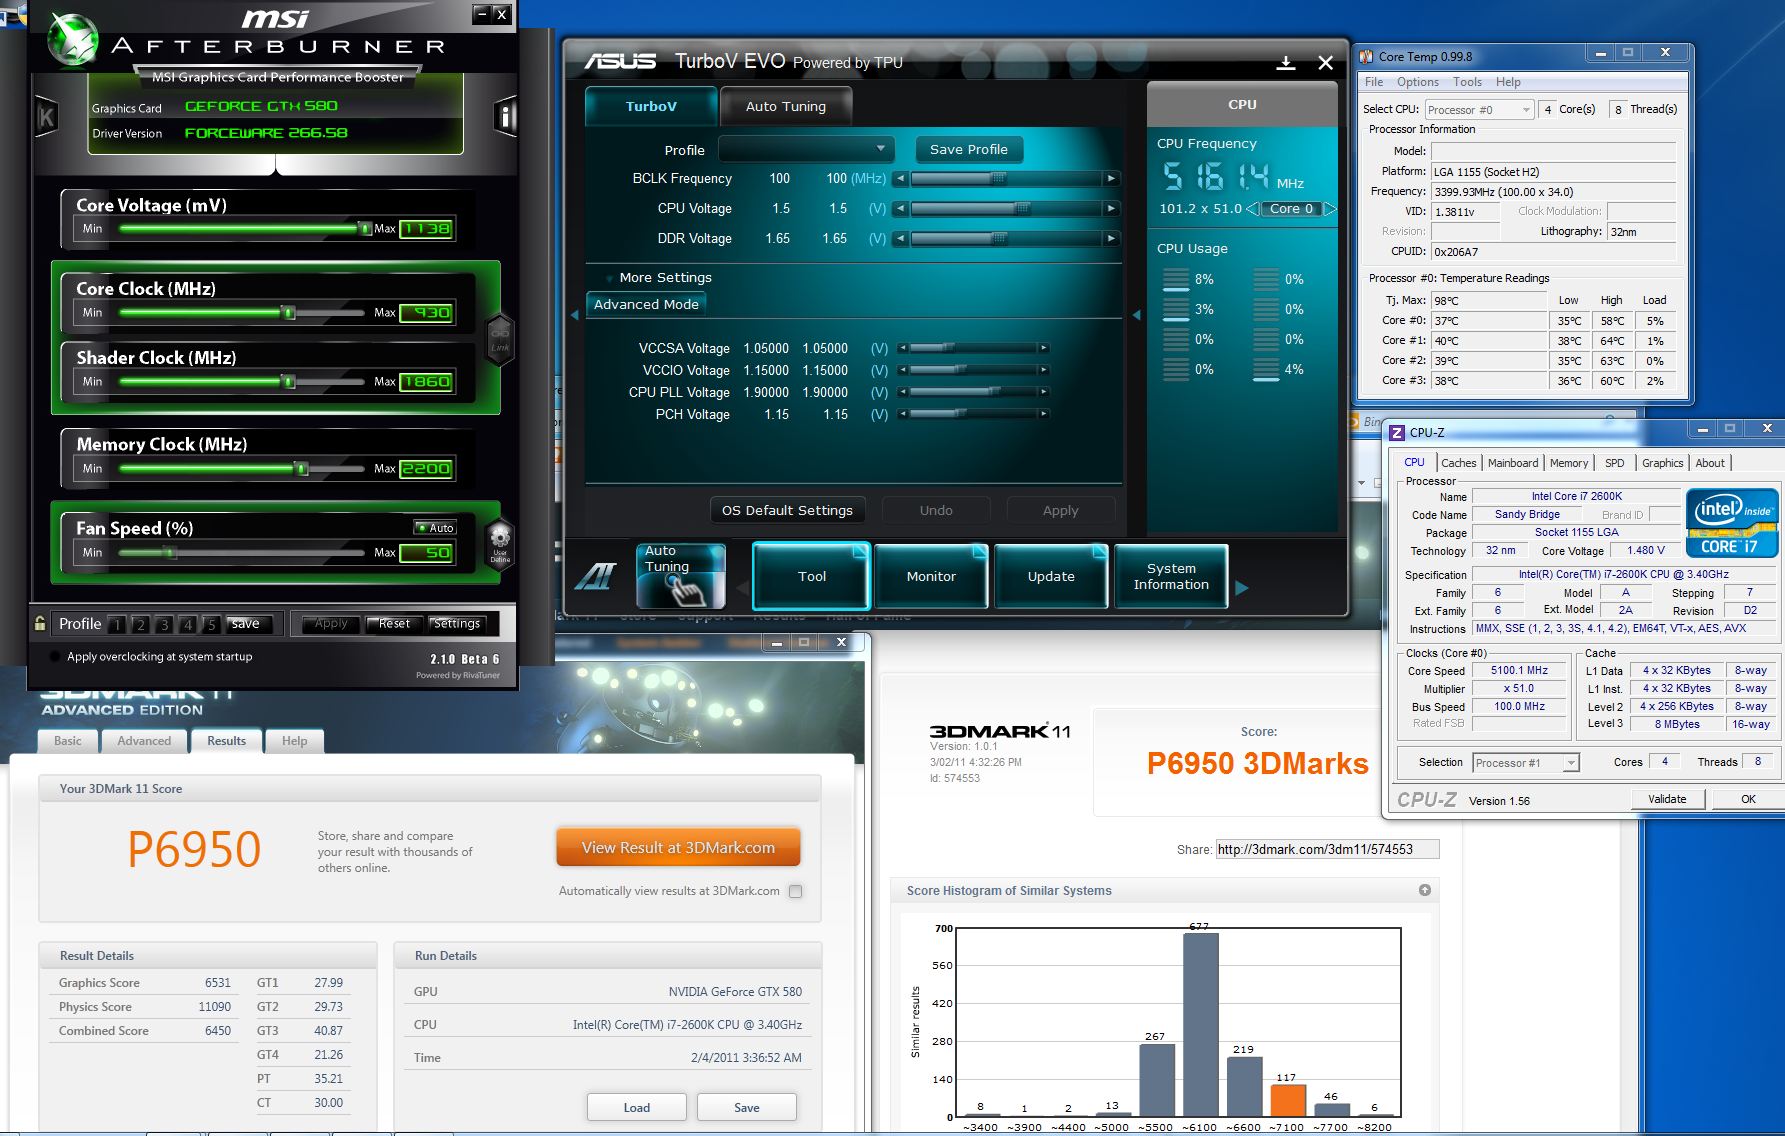Switch to the Auto Tuning tab
The image size is (1785, 1136).
pyautogui.click(x=786, y=106)
